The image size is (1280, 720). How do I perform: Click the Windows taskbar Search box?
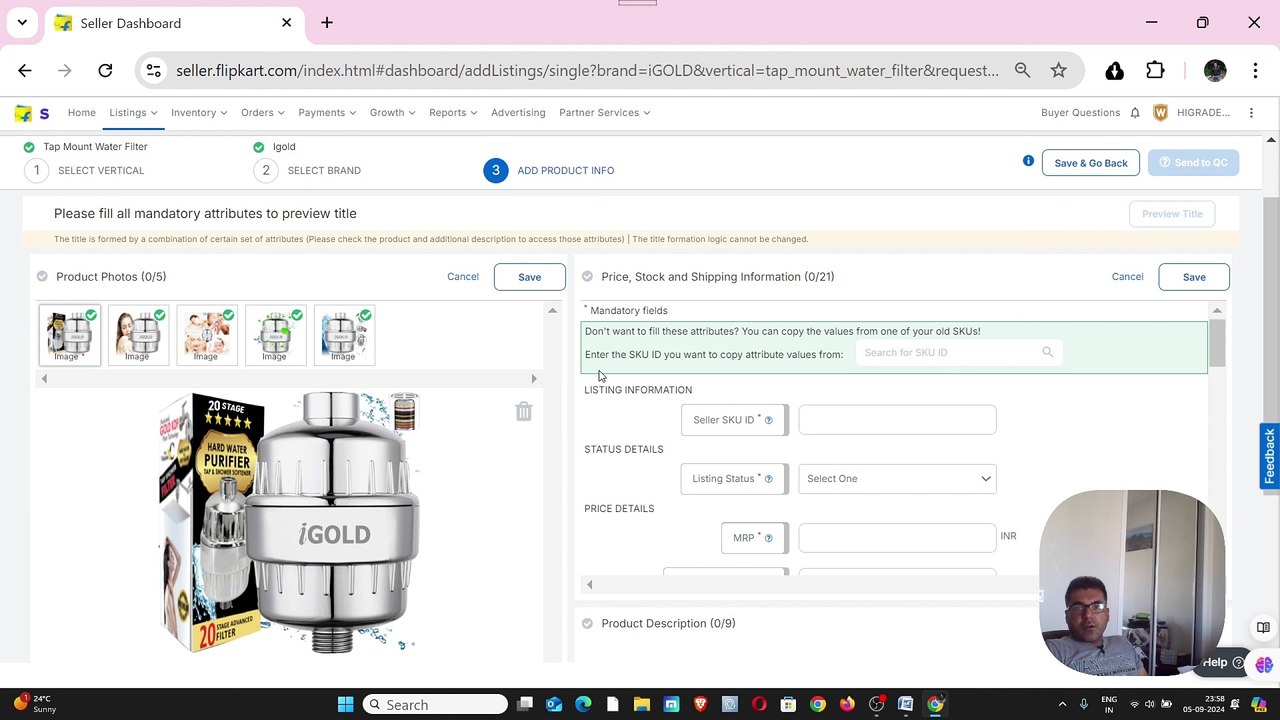pyautogui.click(x=434, y=704)
